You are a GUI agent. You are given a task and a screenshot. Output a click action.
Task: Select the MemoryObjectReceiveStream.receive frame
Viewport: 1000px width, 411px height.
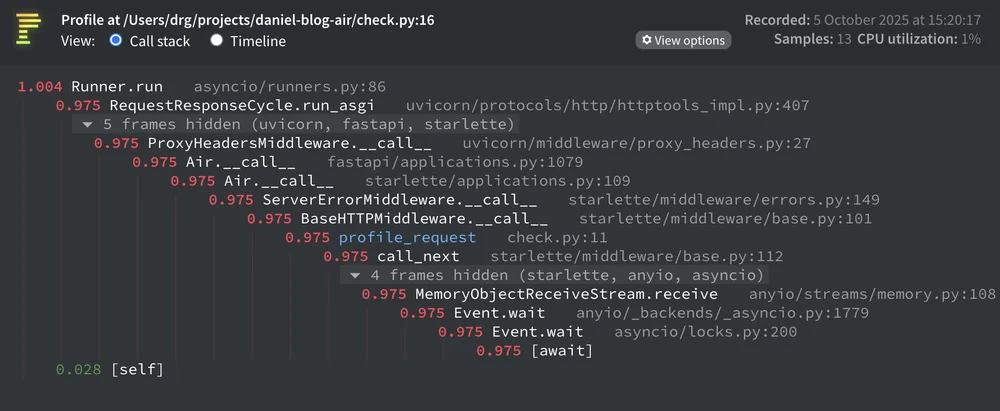coord(679,295)
